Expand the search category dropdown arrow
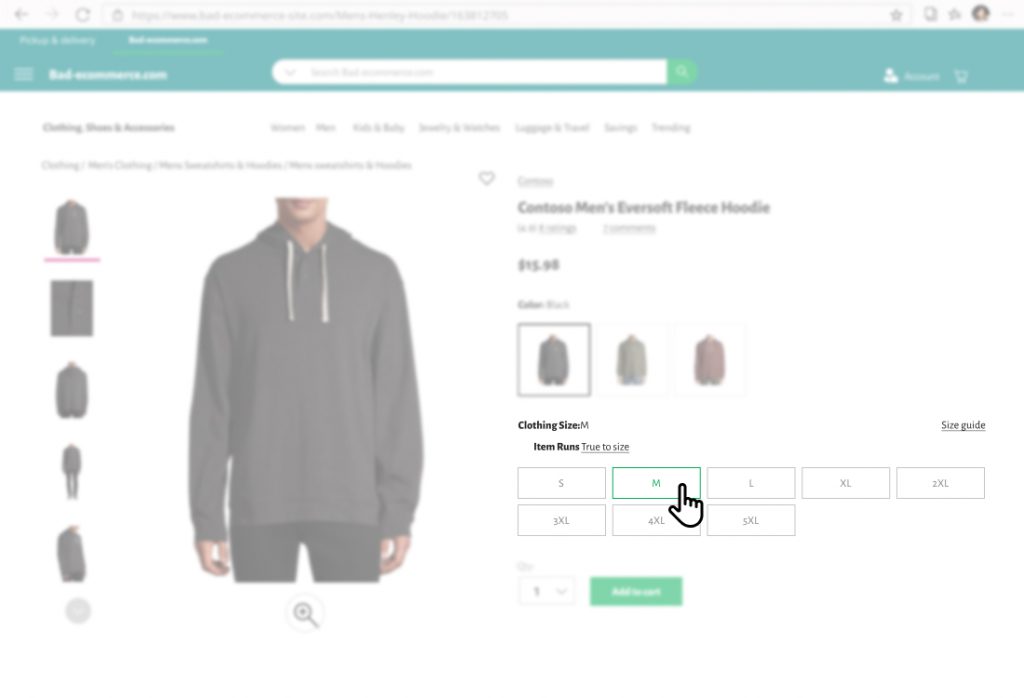Image resolution: width=1024 pixels, height=698 pixels. pyautogui.click(x=290, y=72)
